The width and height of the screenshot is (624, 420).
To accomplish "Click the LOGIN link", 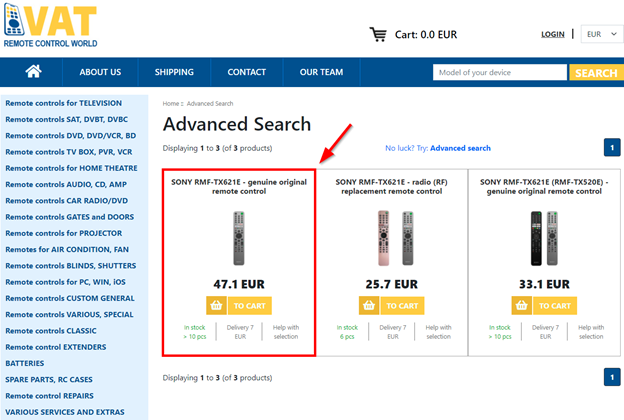I will tap(552, 34).
